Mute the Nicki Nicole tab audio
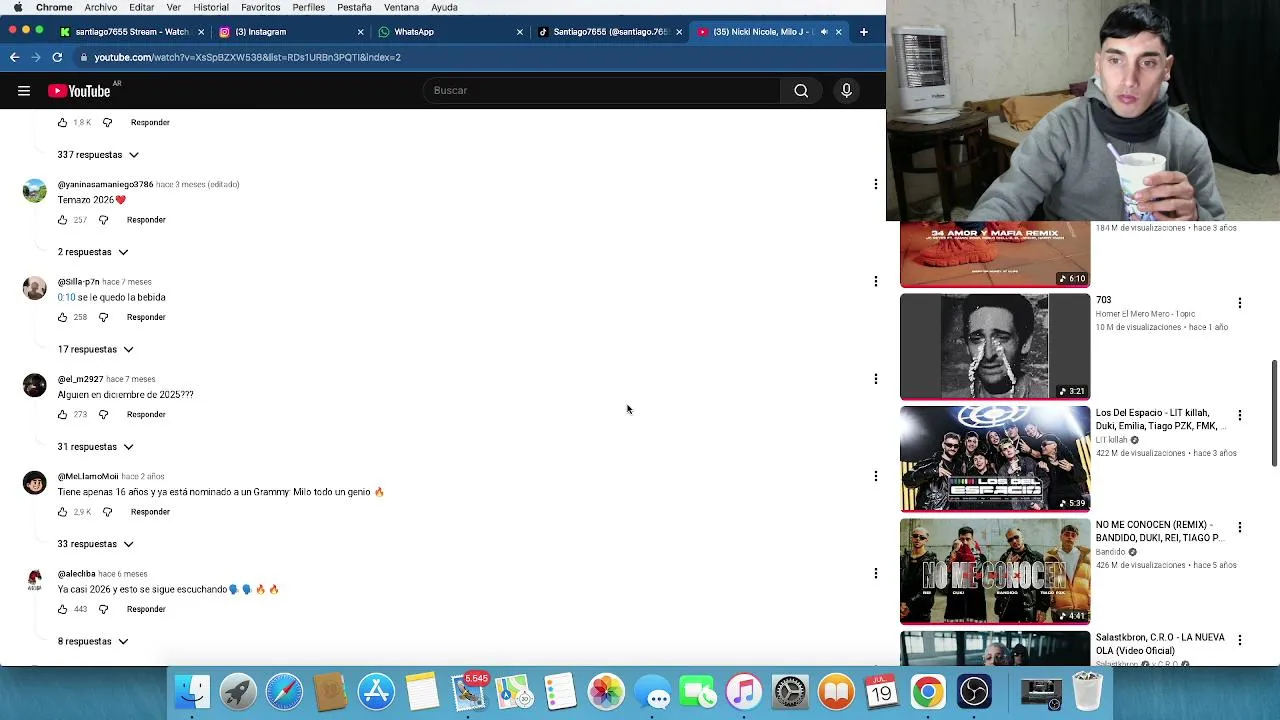 [x=824, y=32]
